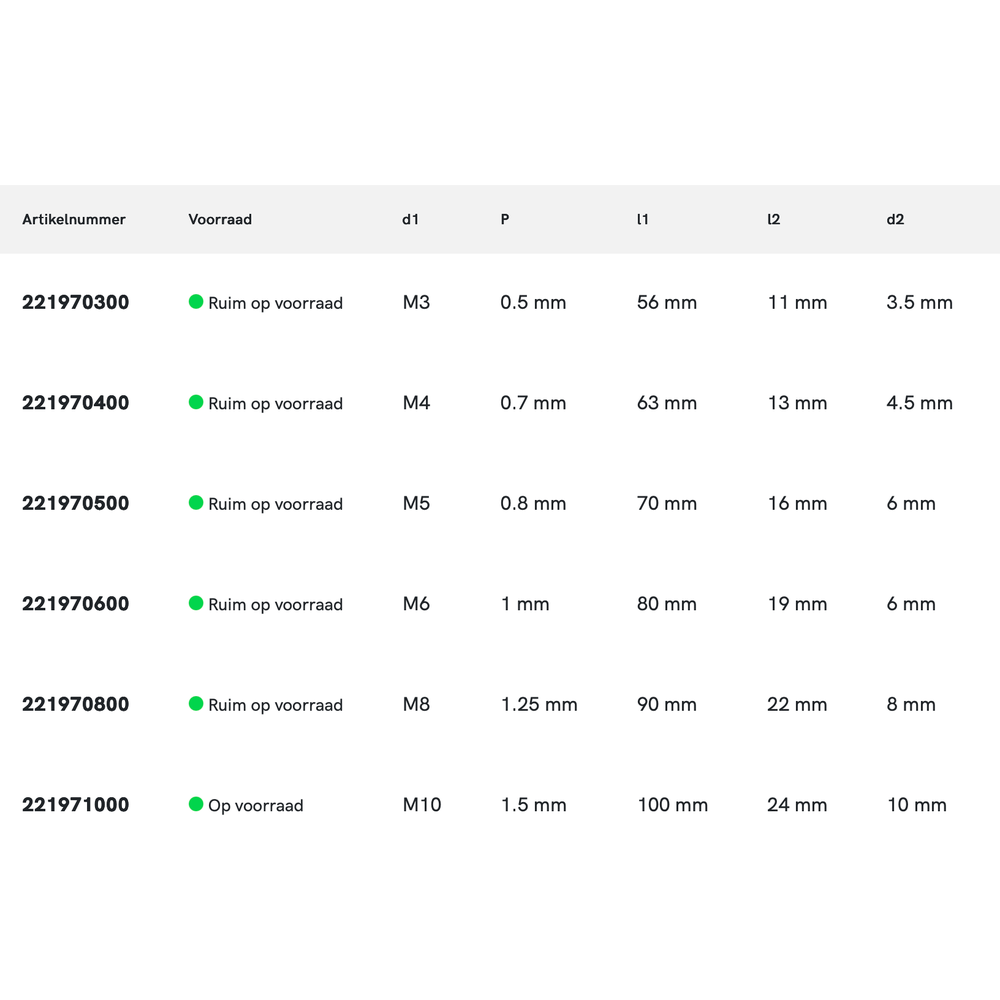Select the M10 thread size cell
The width and height of the screenshot is (1000, 1000).
click(422, 805)
